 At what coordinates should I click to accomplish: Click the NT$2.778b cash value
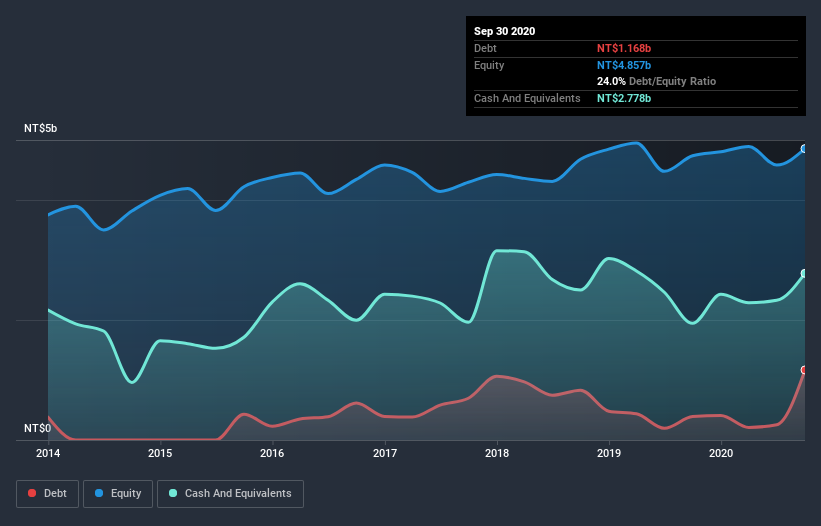pyautogui.click(x=624, y=98)
